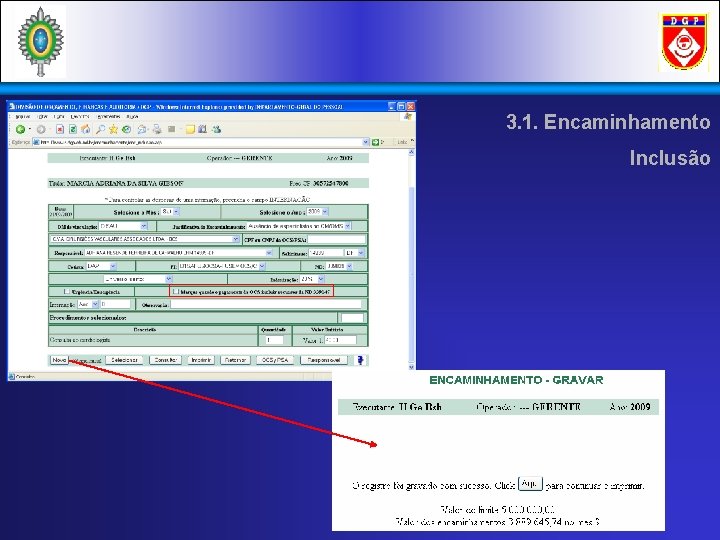Click the Quantidade input field
The height and width of the screenshot is (540, 720).
pos(274,340)
